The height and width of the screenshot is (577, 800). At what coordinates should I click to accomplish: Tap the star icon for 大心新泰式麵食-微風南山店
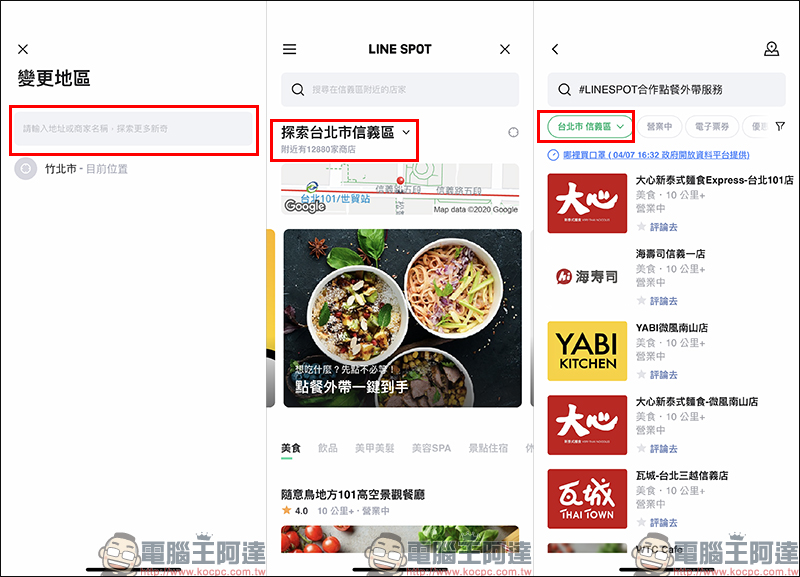tap(641, 448)
